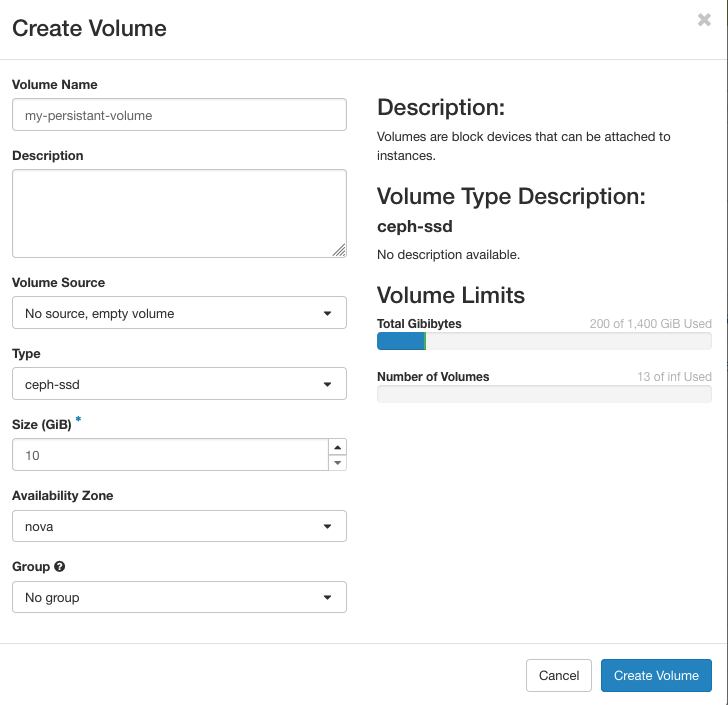Click the Total Gibibytes usage bar

coord(544,341)
